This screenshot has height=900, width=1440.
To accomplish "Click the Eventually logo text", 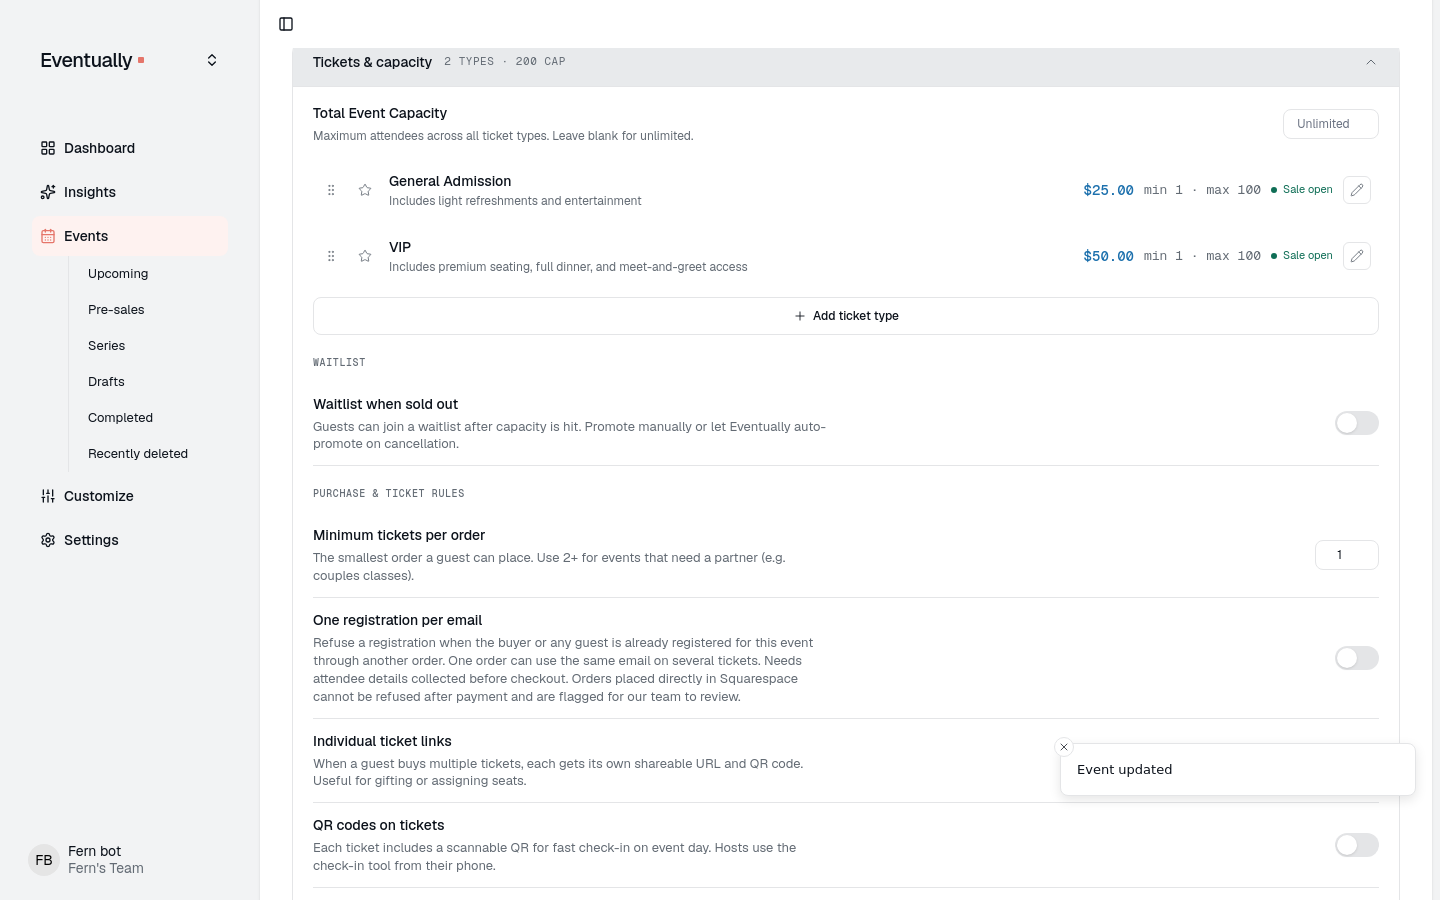I will 86,60.
